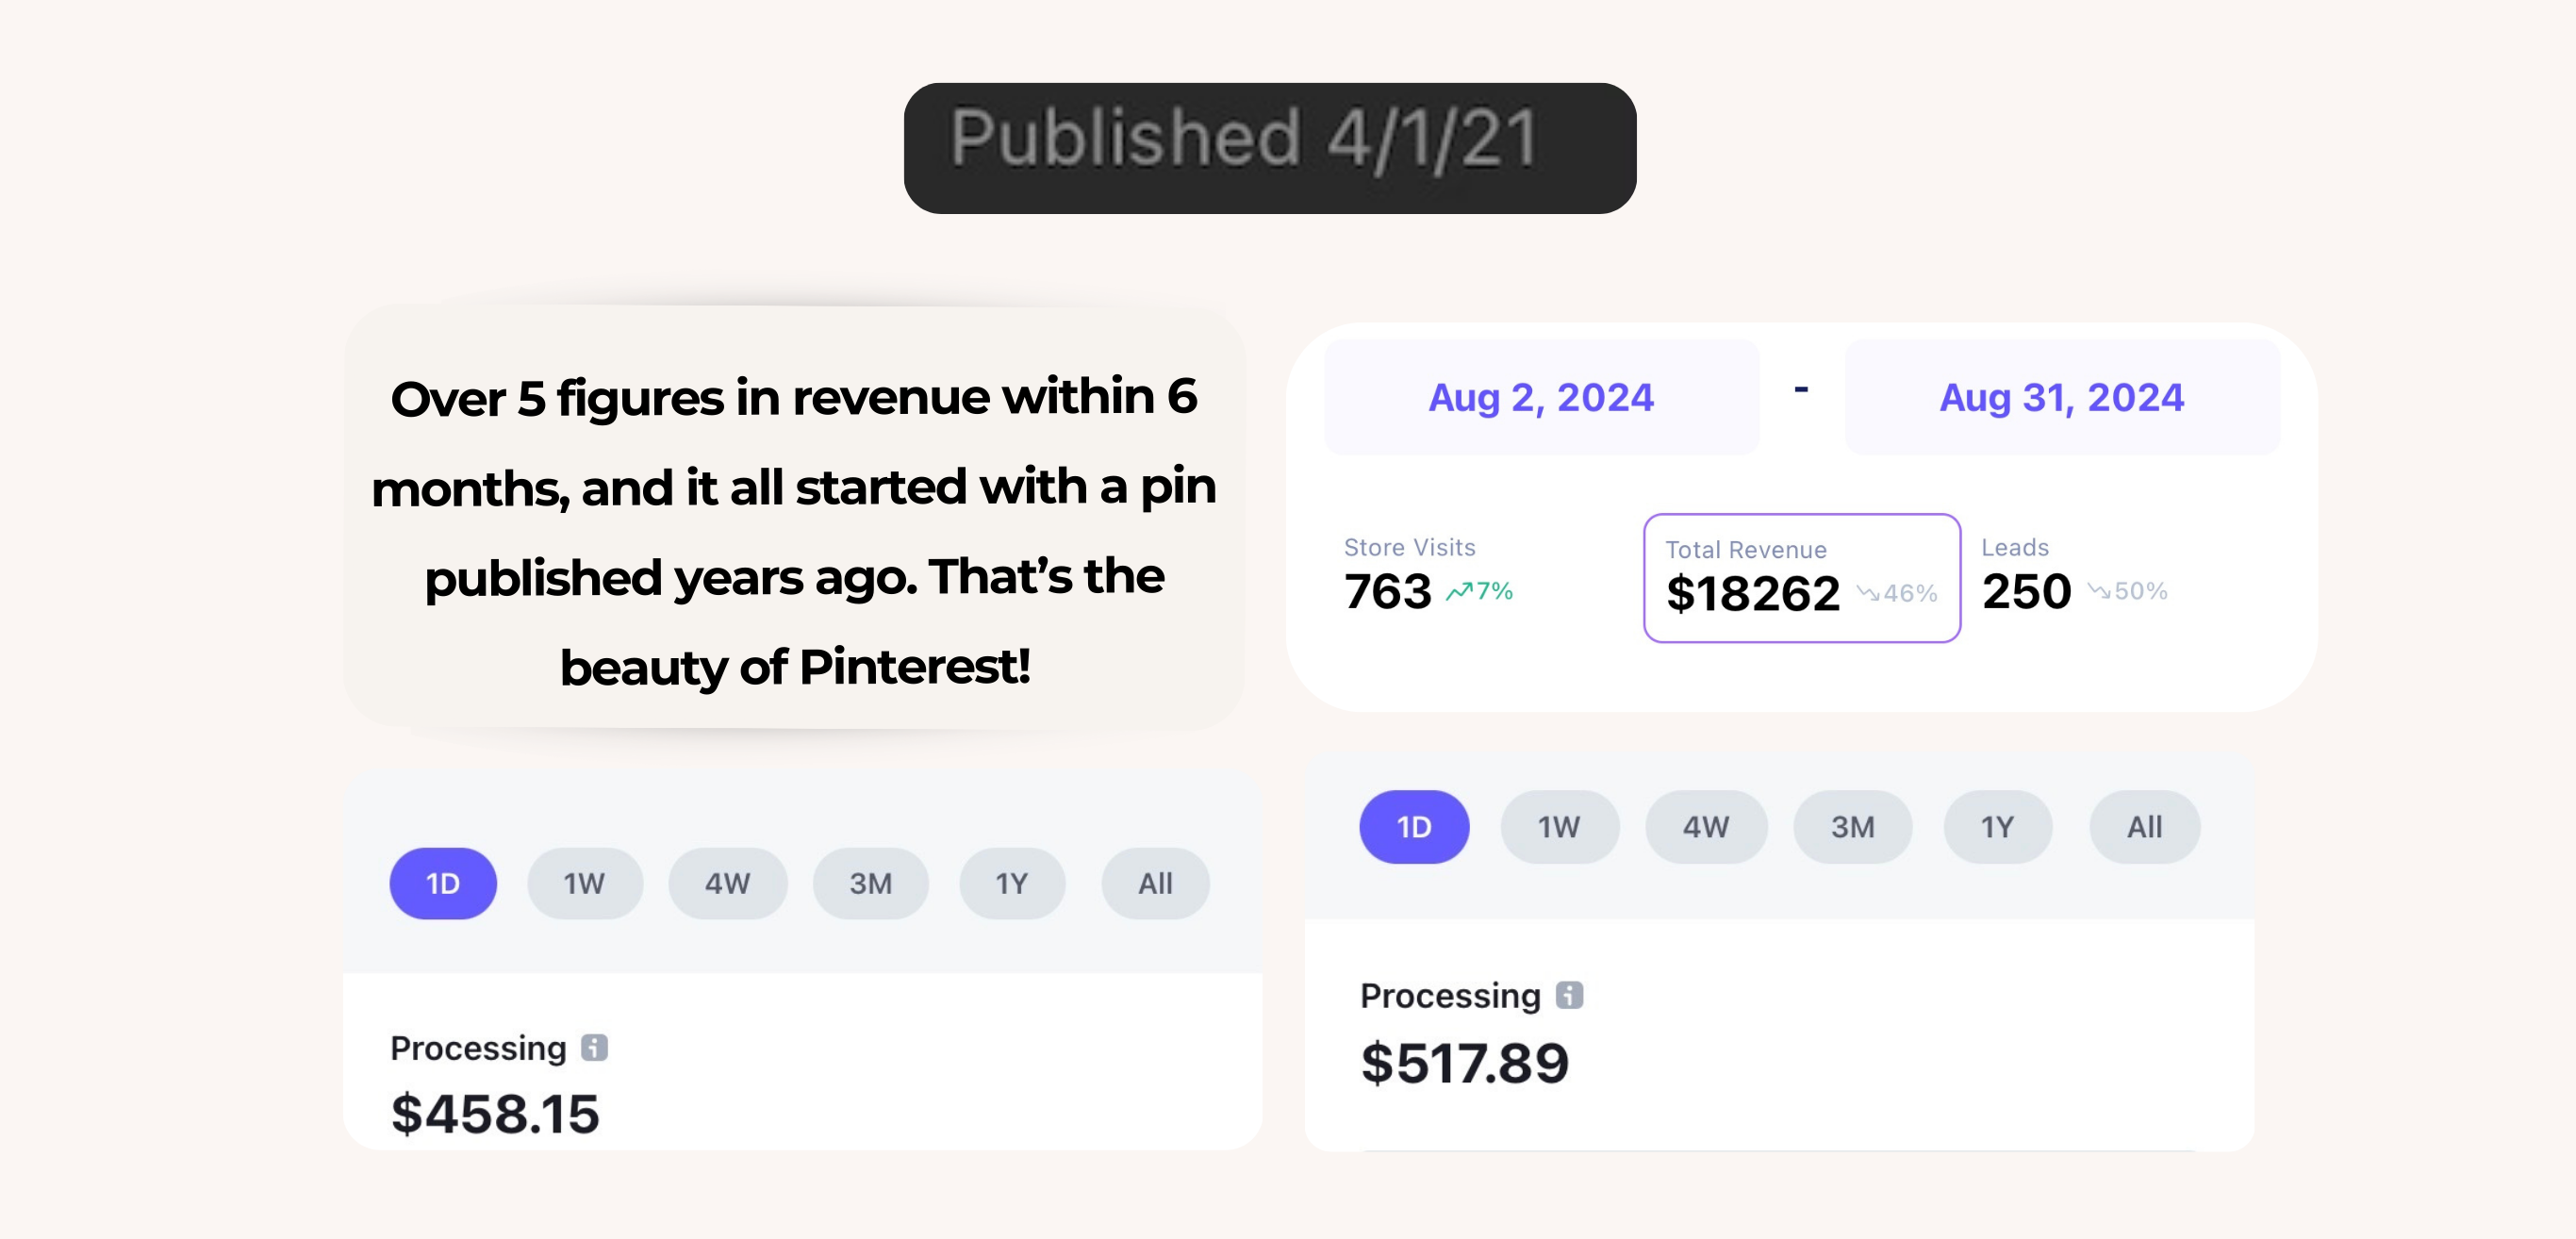Image resolution: width=2576 pixels, height=1239 pixels.
Task: Select All range in the $458.15 panel
Action: [x=1155, y=883]
